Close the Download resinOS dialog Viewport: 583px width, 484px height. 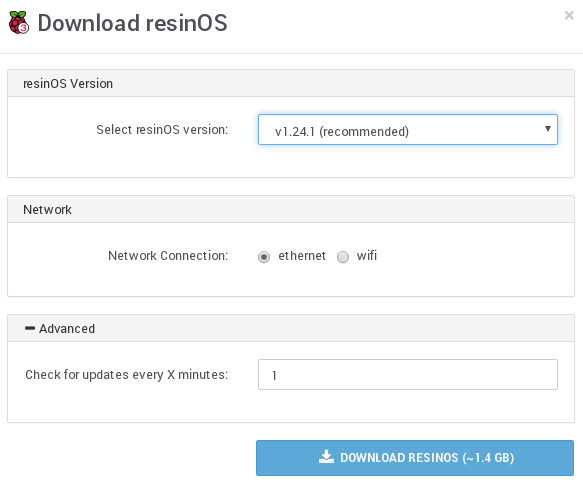pyautogui.click(x=569, y=15)
